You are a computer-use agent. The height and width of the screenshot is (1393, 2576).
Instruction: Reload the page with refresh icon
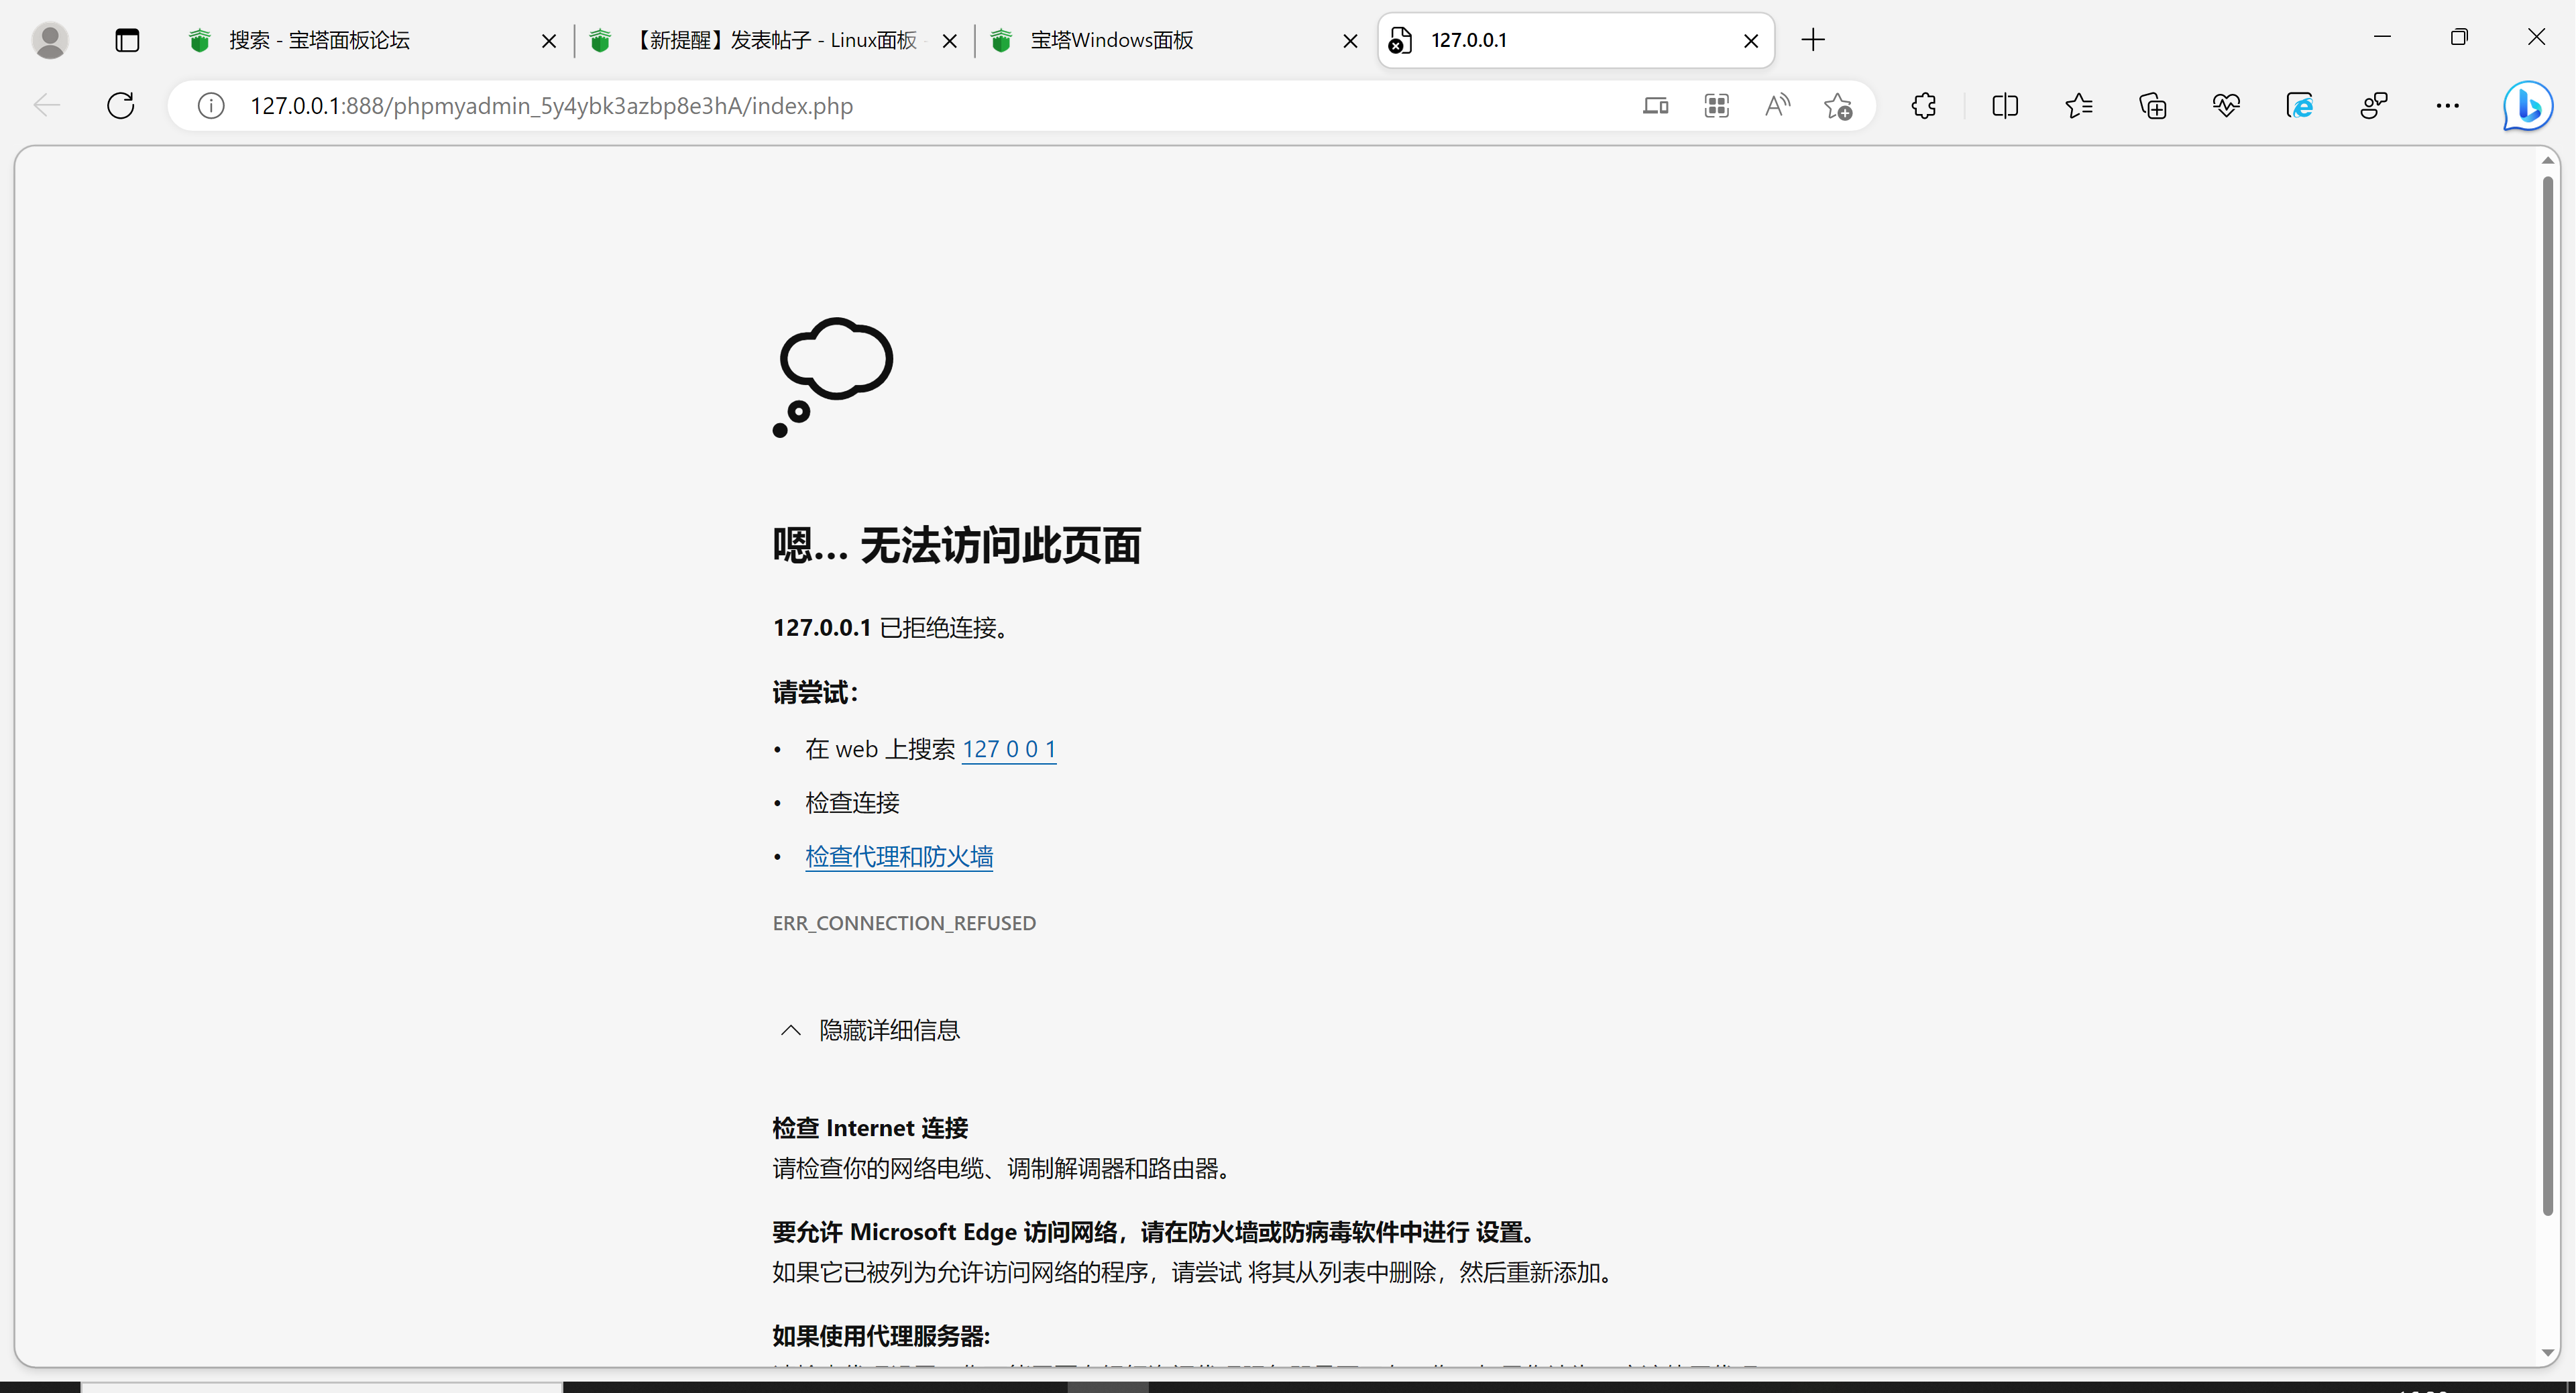(x=120, y=105)
